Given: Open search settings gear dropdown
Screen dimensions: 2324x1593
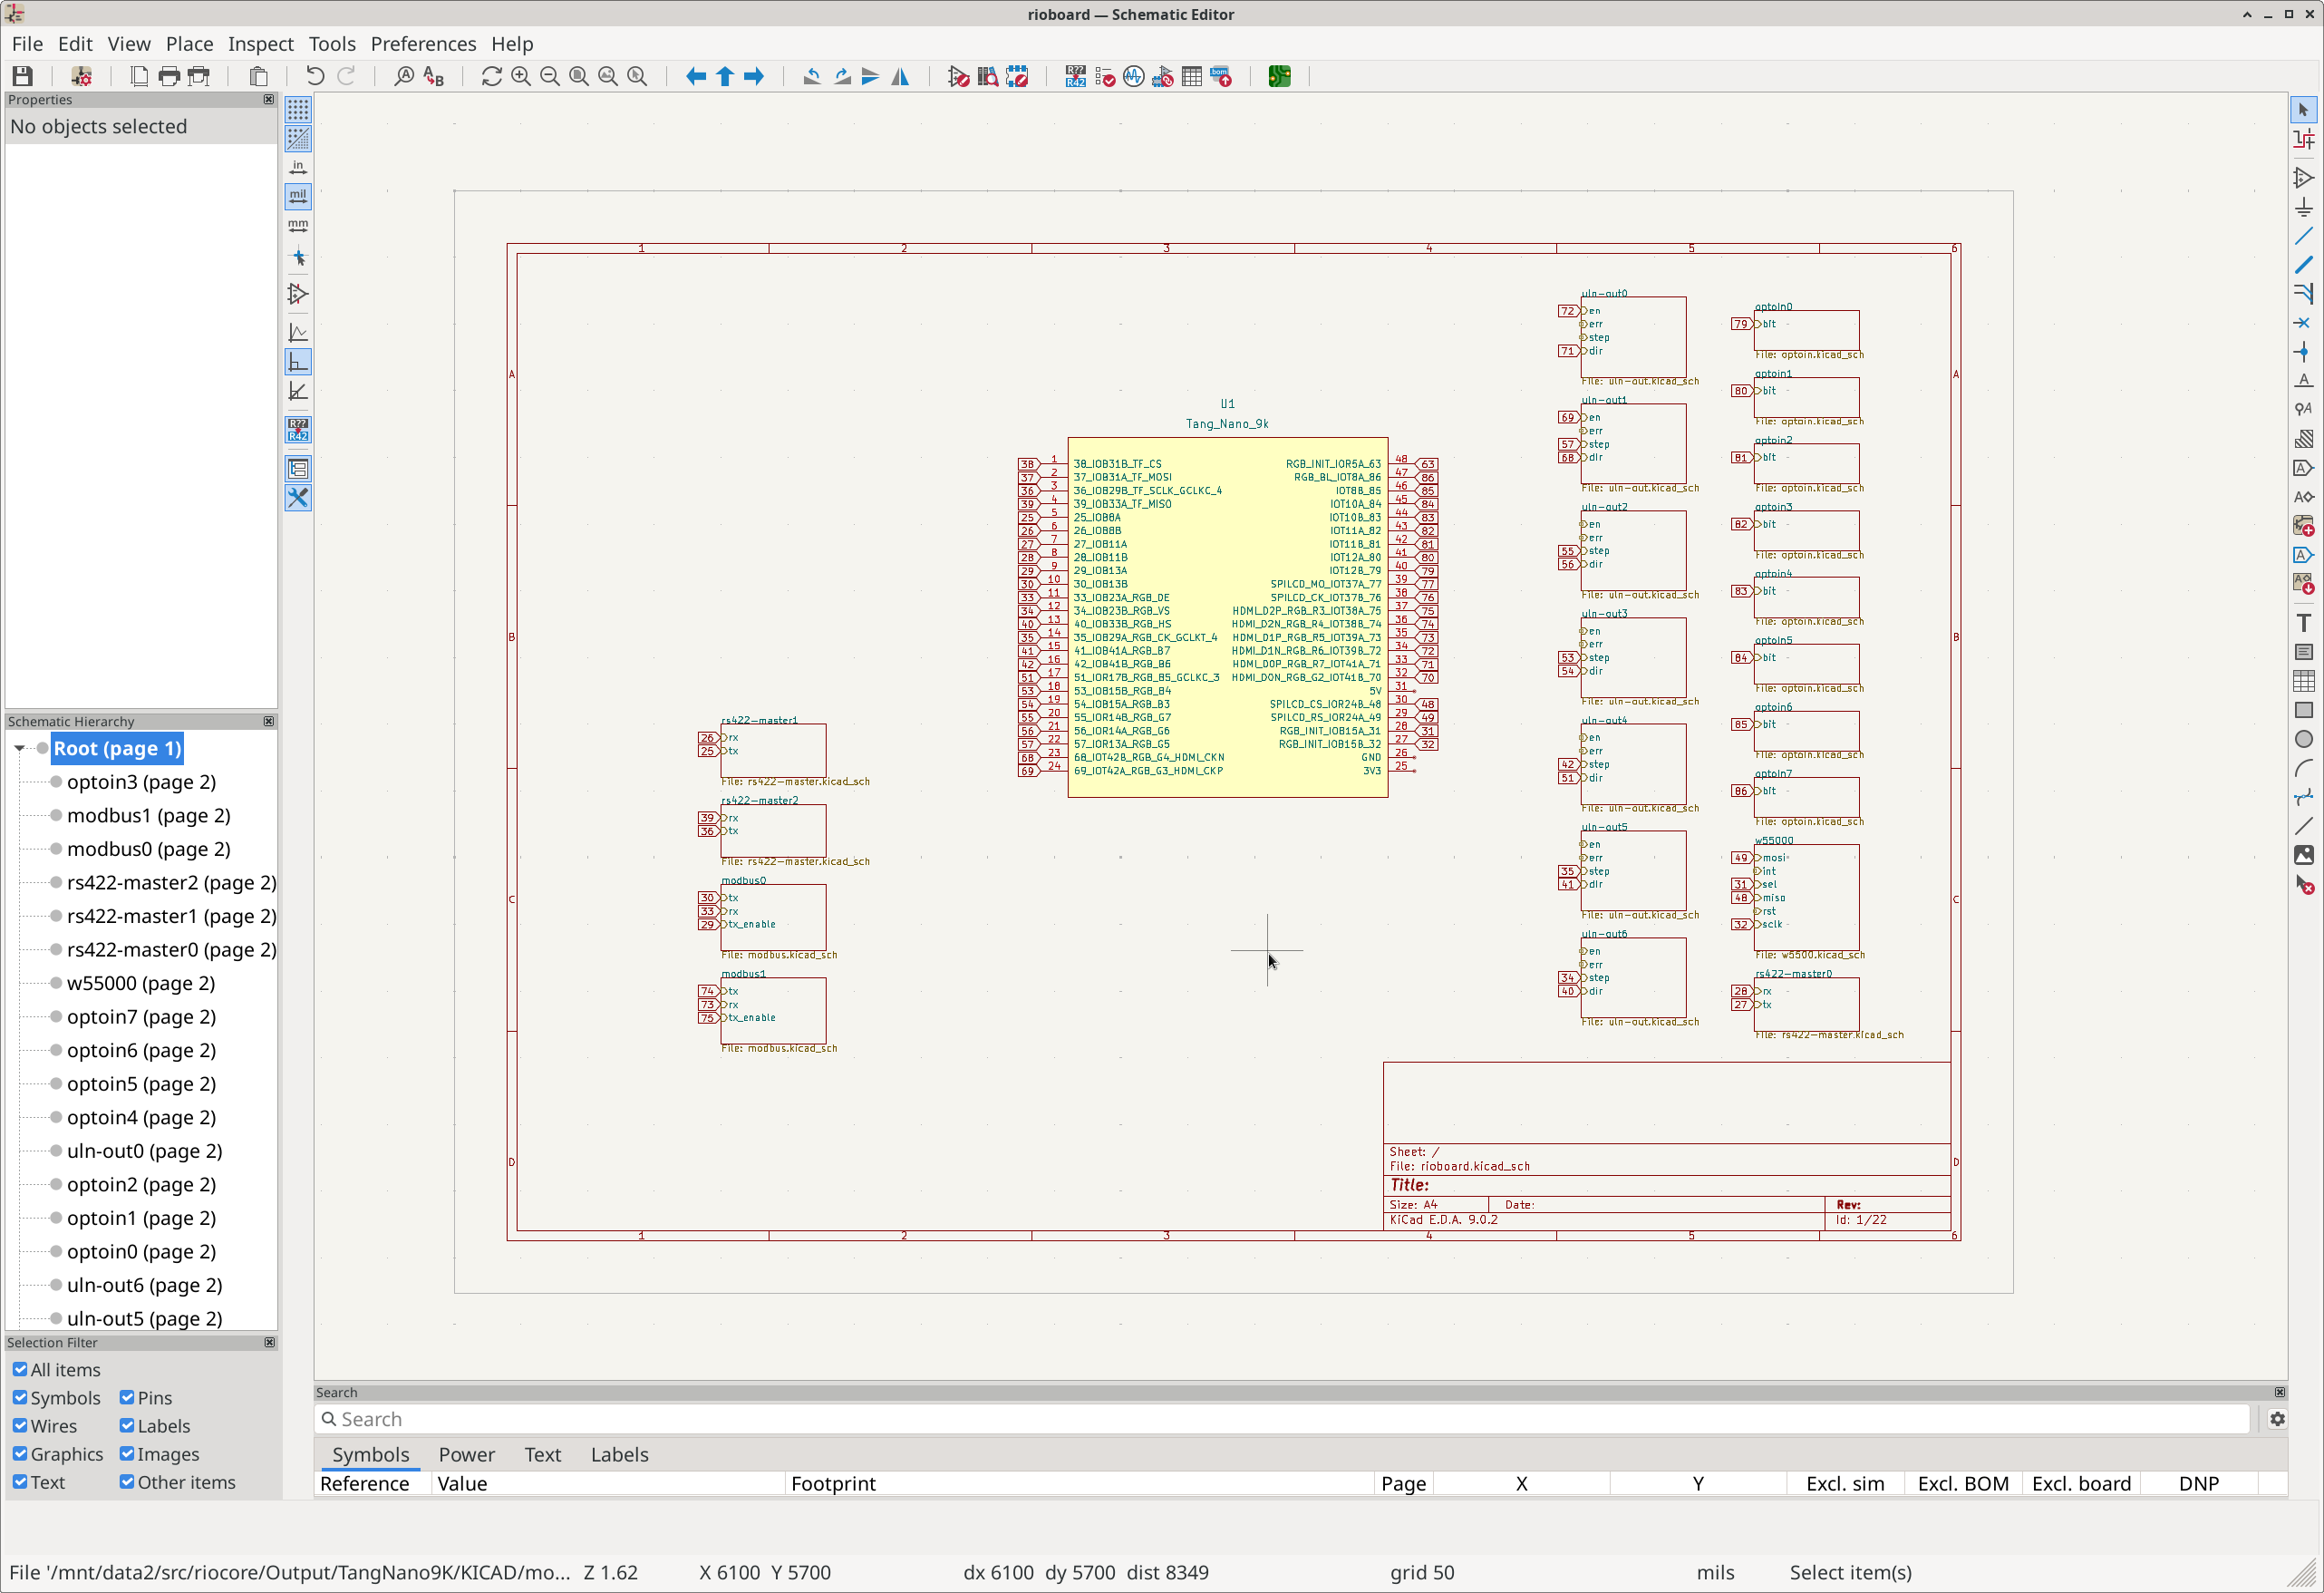Looking at the screenshot, I should click(x=2277, y=1420).
